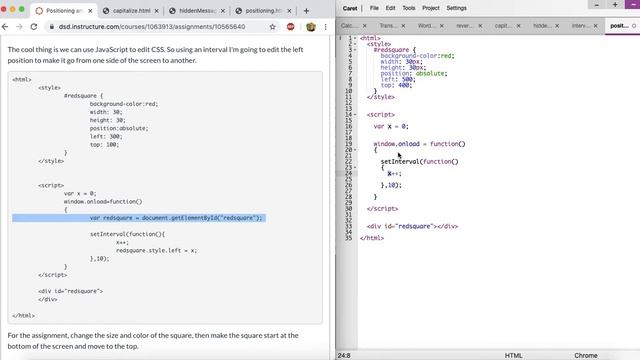Reload the Chrome page
The height and width of the screenshot is (360, 640).
point(34,27)
